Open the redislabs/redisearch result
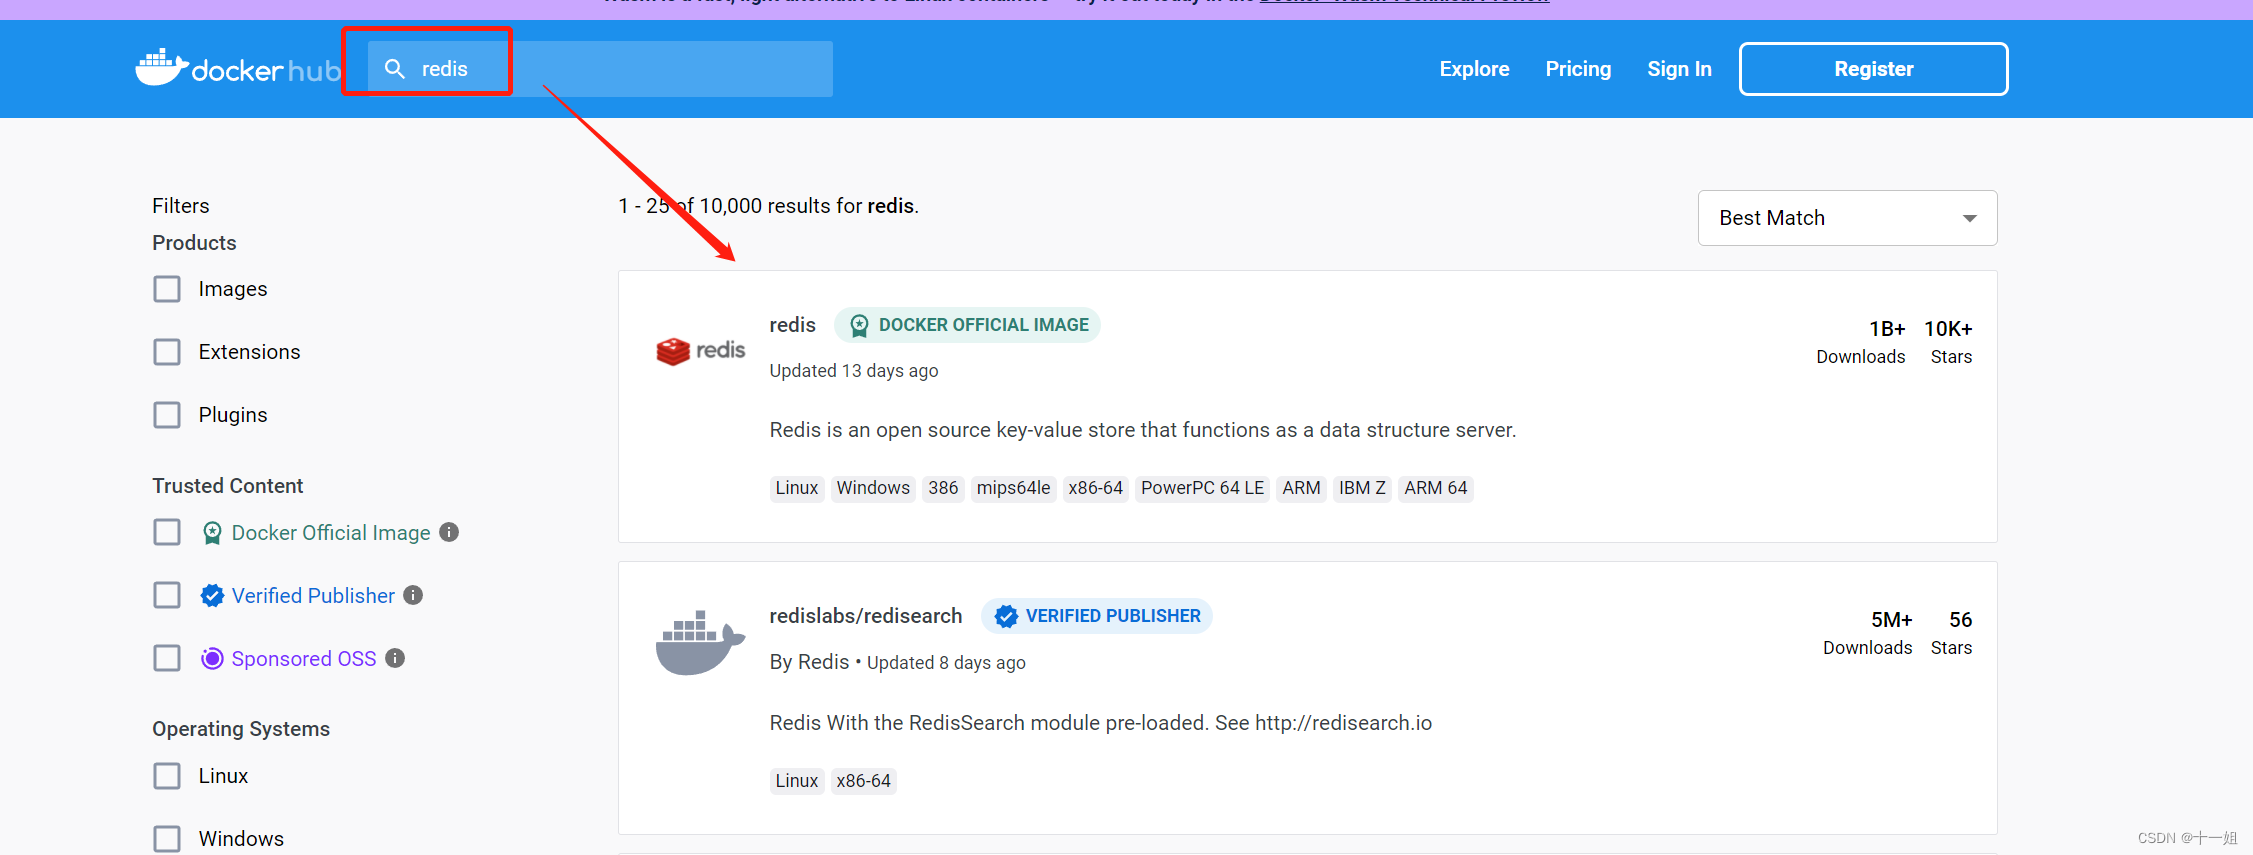Image resolution: width=2253 pixels, height=855 pixels. click(x=865, y=616)
